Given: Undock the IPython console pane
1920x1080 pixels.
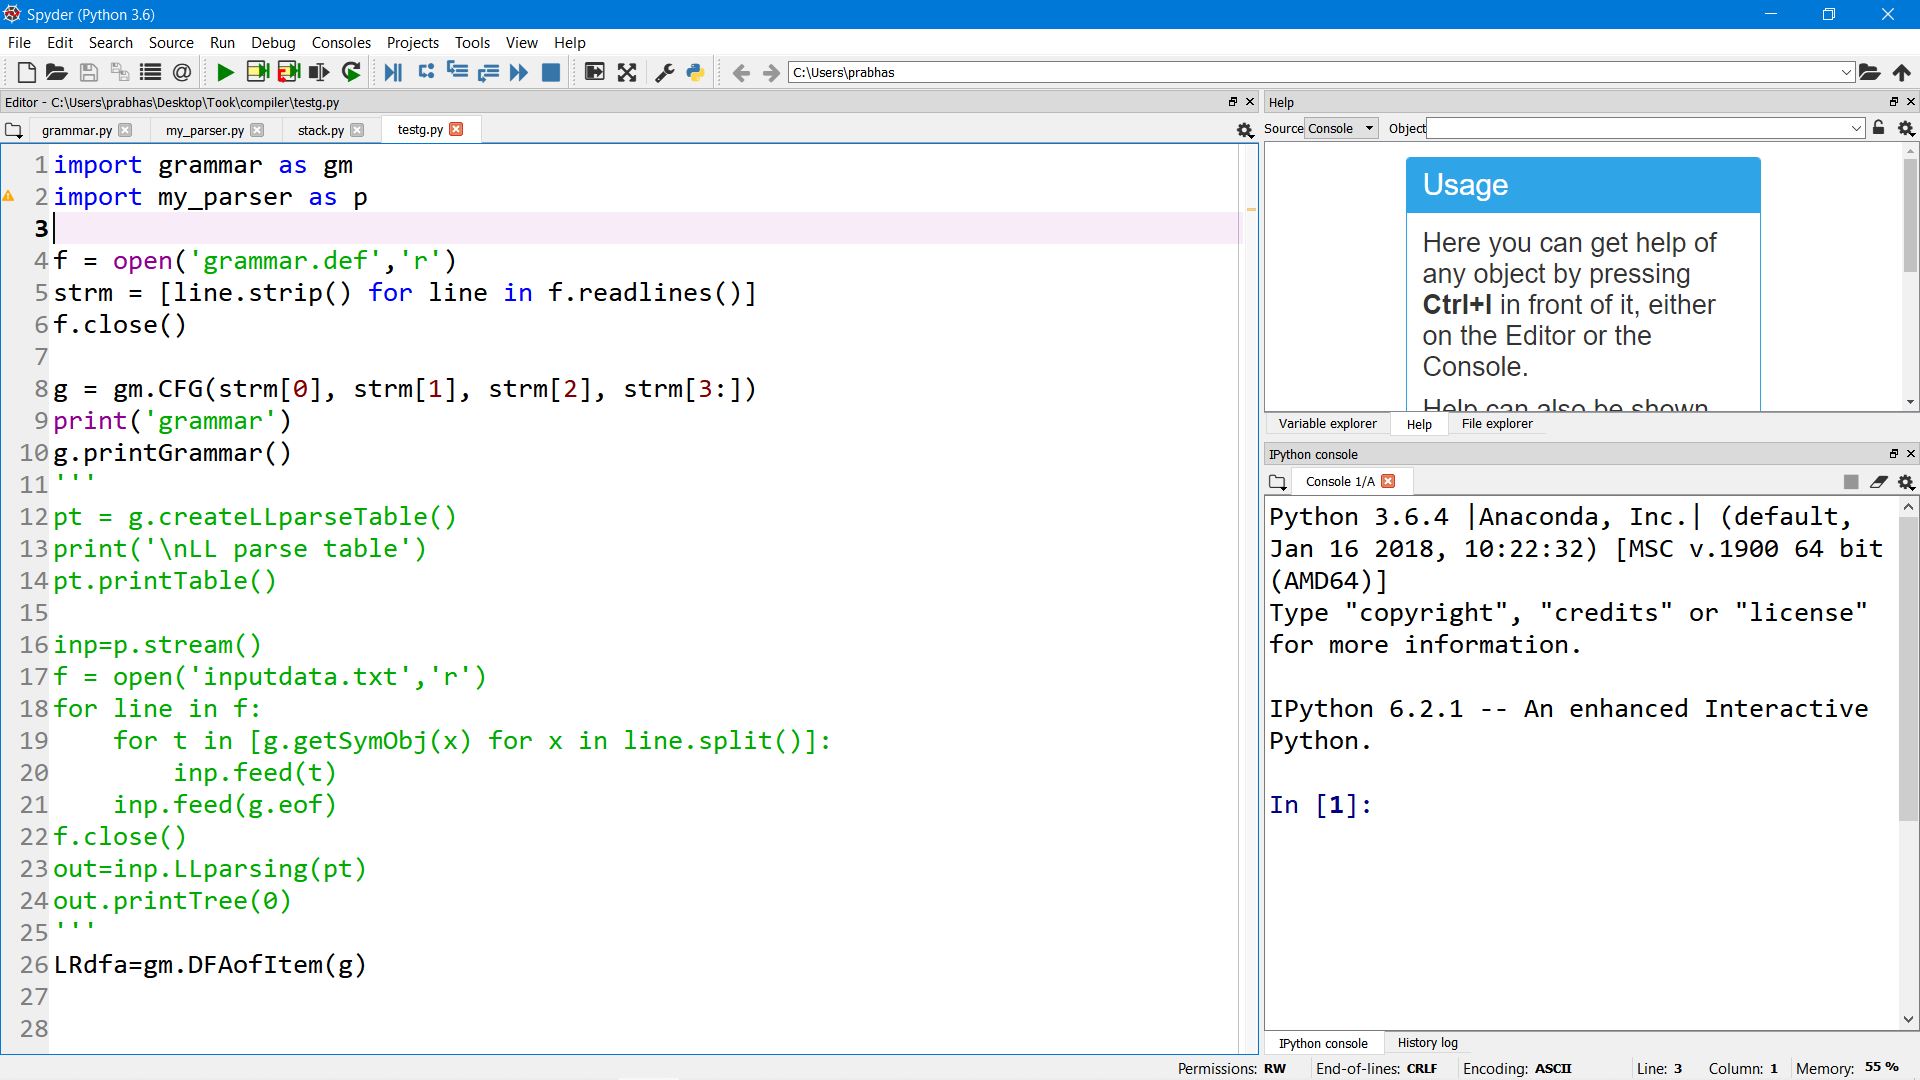Looking at the screenshot, I should click(x=1893, y=454).
